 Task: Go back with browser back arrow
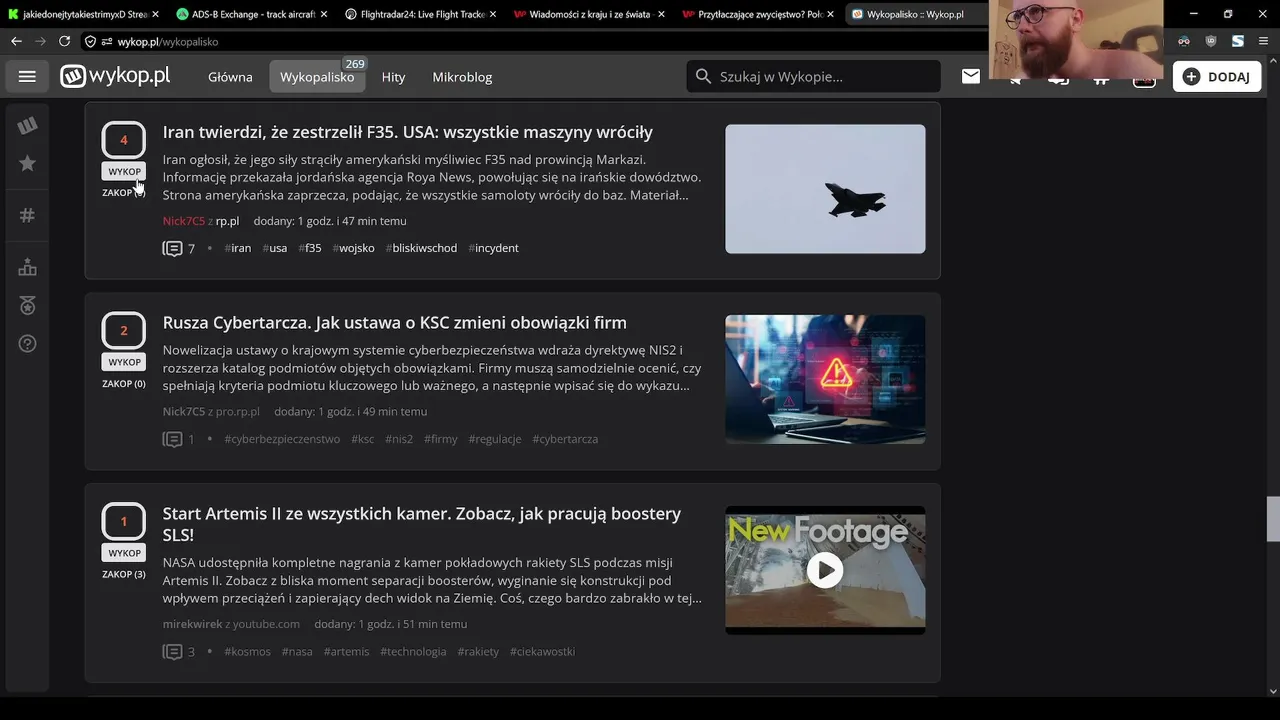click(x=16, y=41)
